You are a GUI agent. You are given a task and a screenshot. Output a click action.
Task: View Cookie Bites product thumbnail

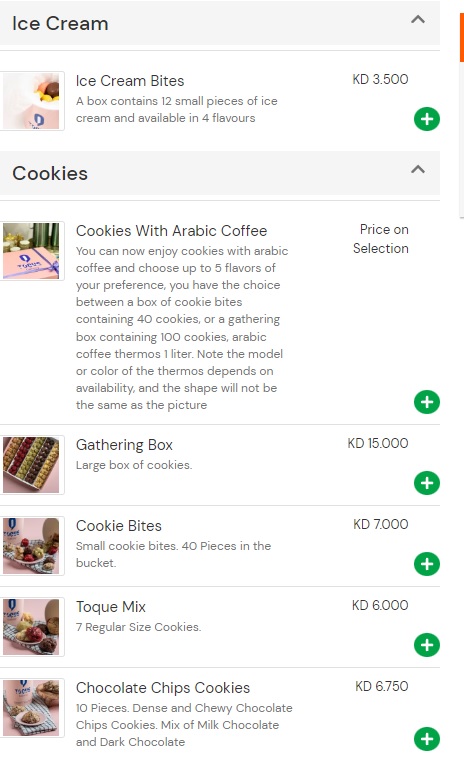[31, 546]
